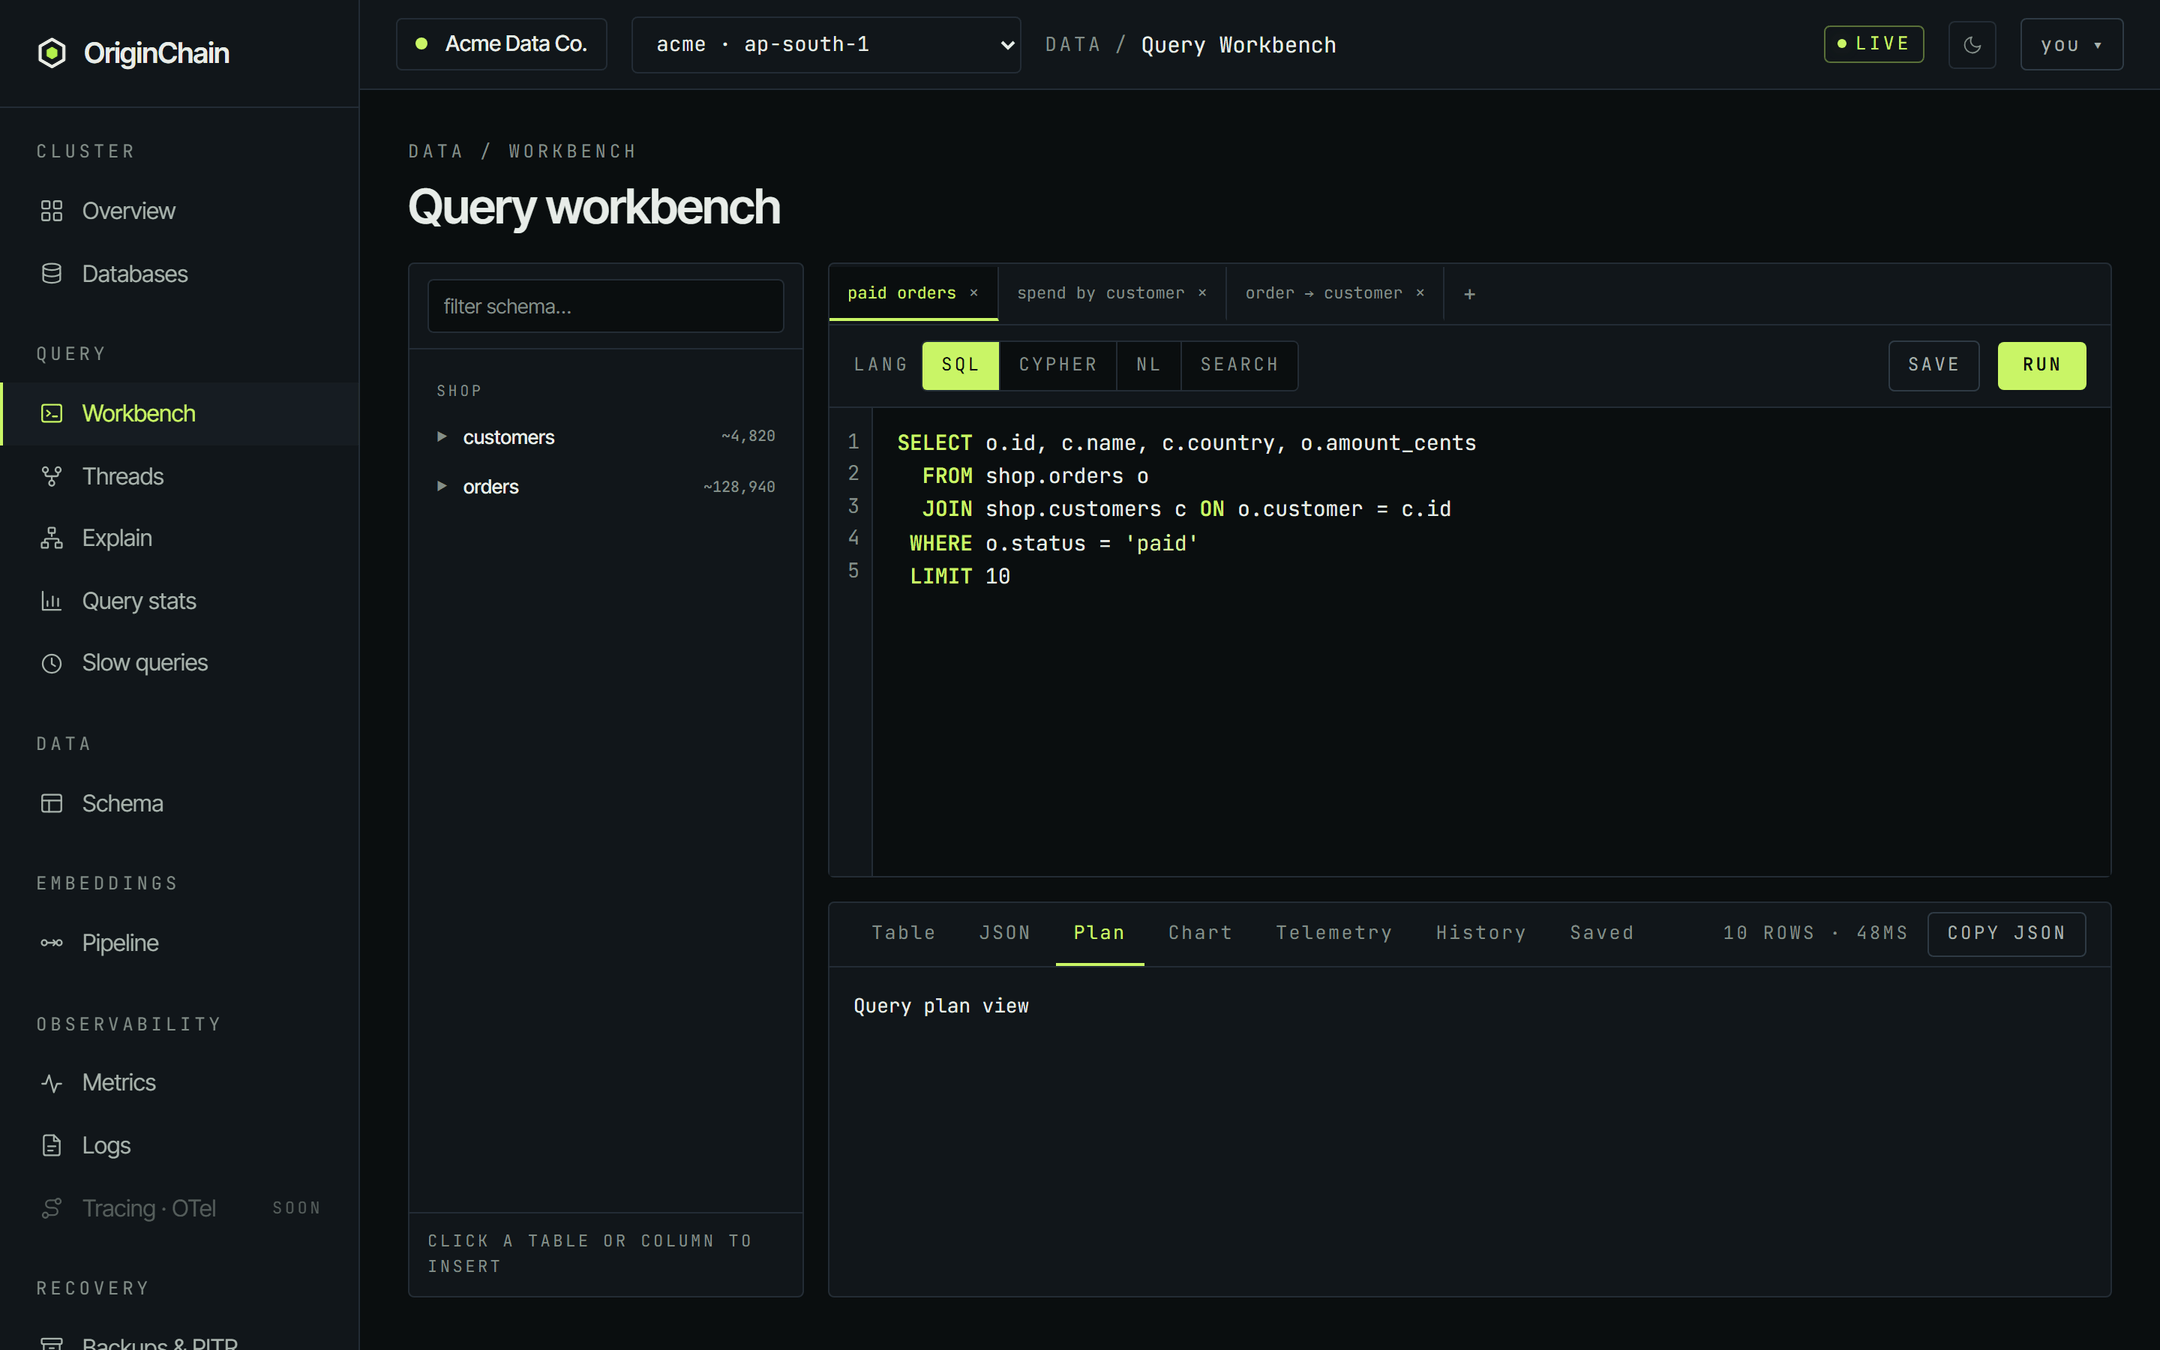
Task: Click the SOON badge beside Tracing
Action: [x=297, y=1208]
